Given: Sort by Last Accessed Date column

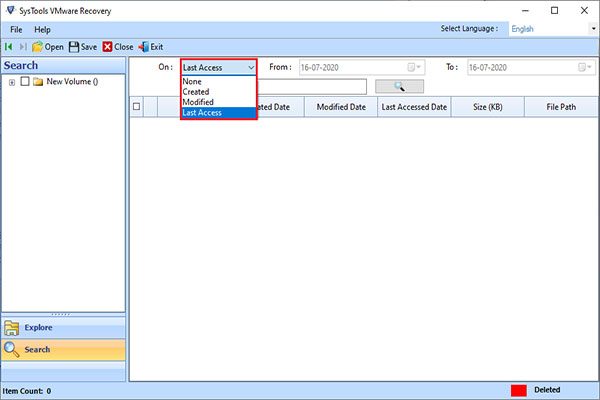Looking at the screenshot, I should tap(414, 107).
